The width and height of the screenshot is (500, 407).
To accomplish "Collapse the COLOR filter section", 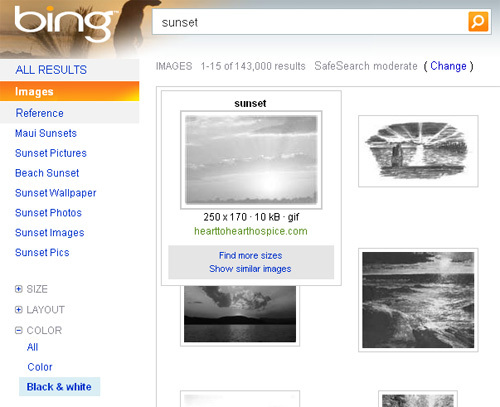I will coord(19,330).
